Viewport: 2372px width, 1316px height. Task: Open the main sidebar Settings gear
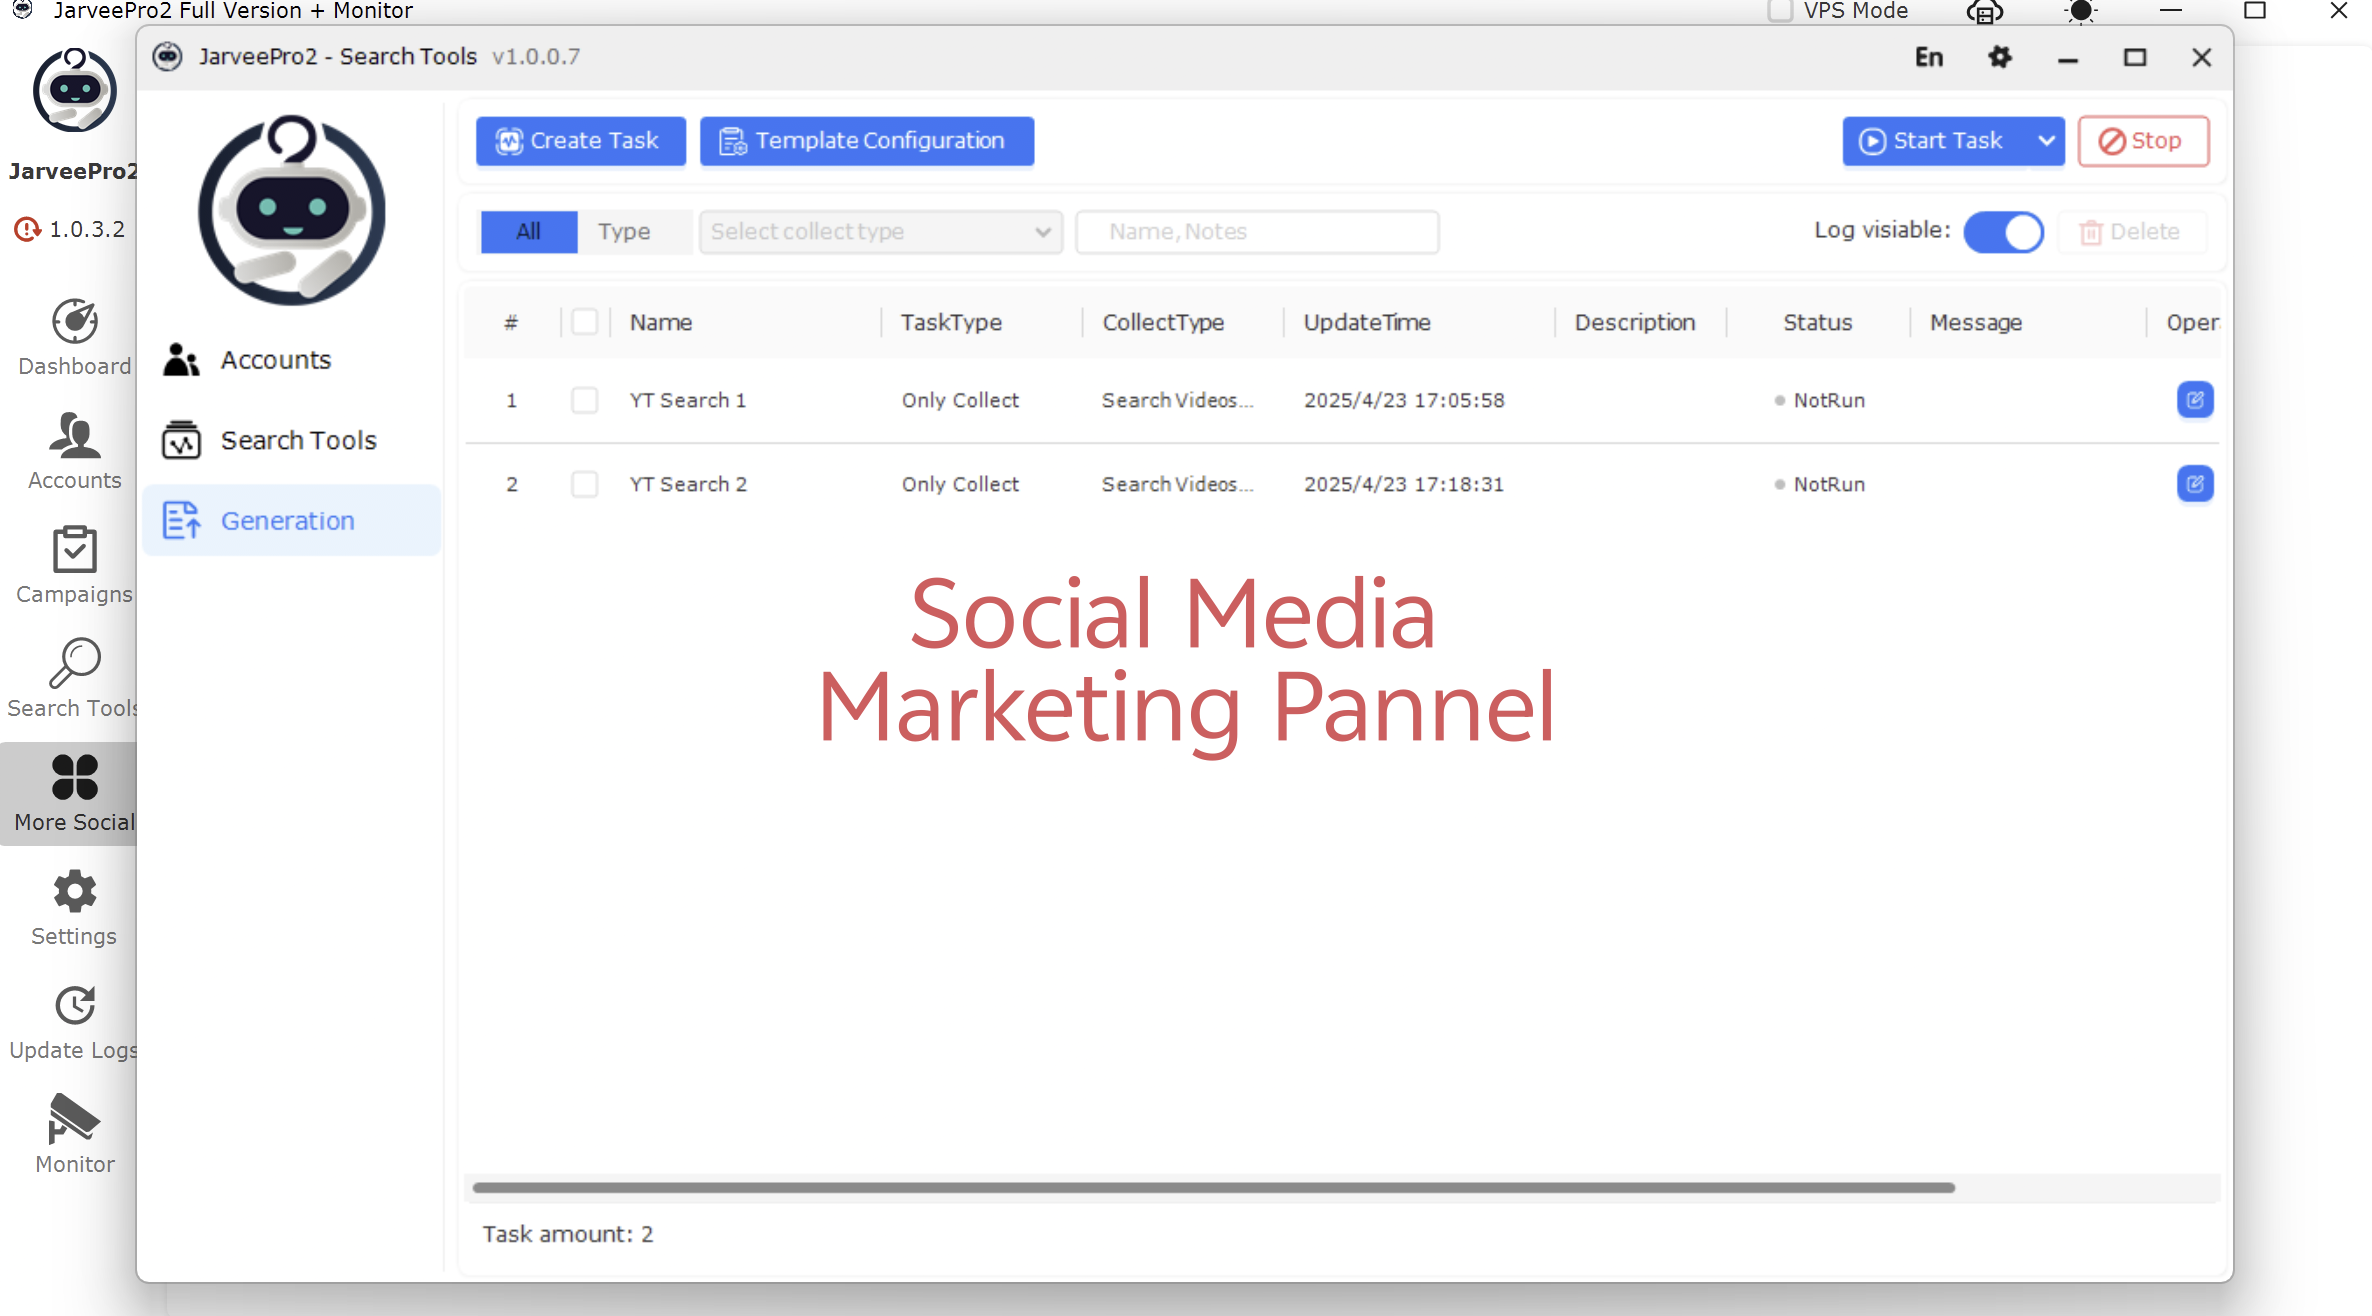(x=74, y=892)
